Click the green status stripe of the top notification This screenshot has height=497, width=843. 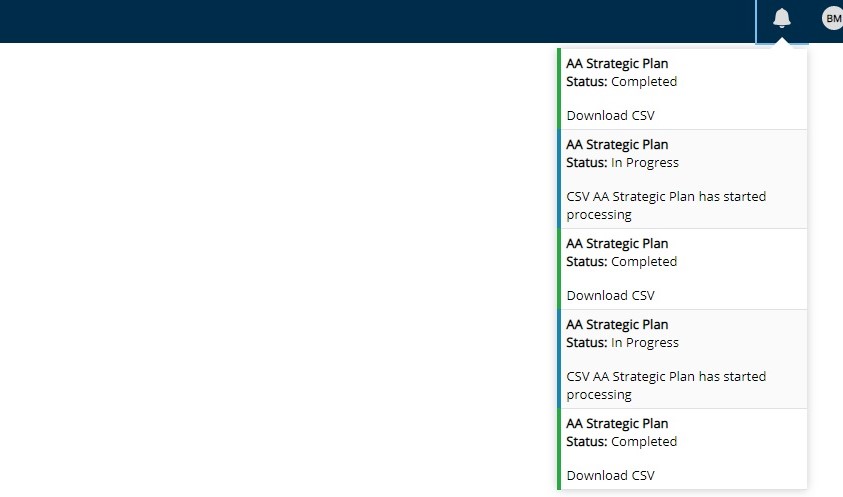tap(559, 89)
